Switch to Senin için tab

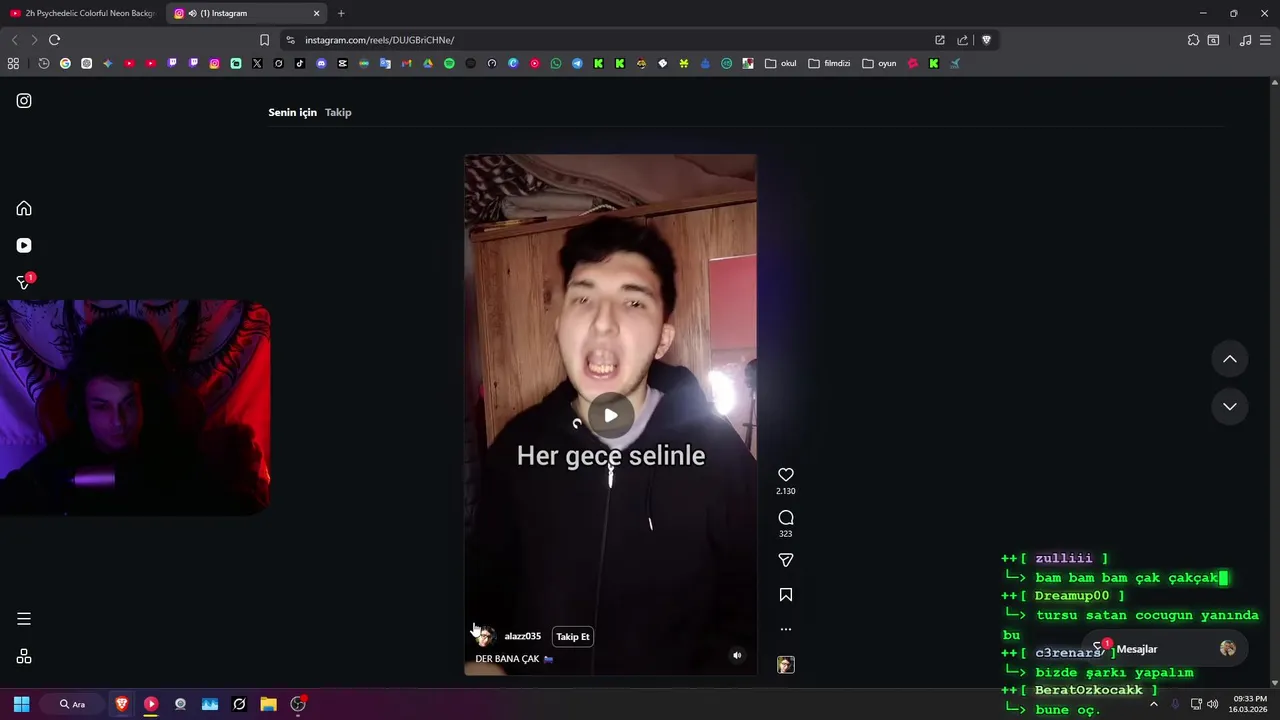pos(292,112)
